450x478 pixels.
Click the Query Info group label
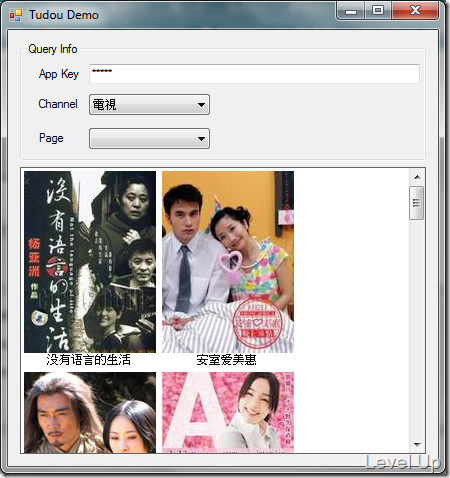click(x=53, y=49)
